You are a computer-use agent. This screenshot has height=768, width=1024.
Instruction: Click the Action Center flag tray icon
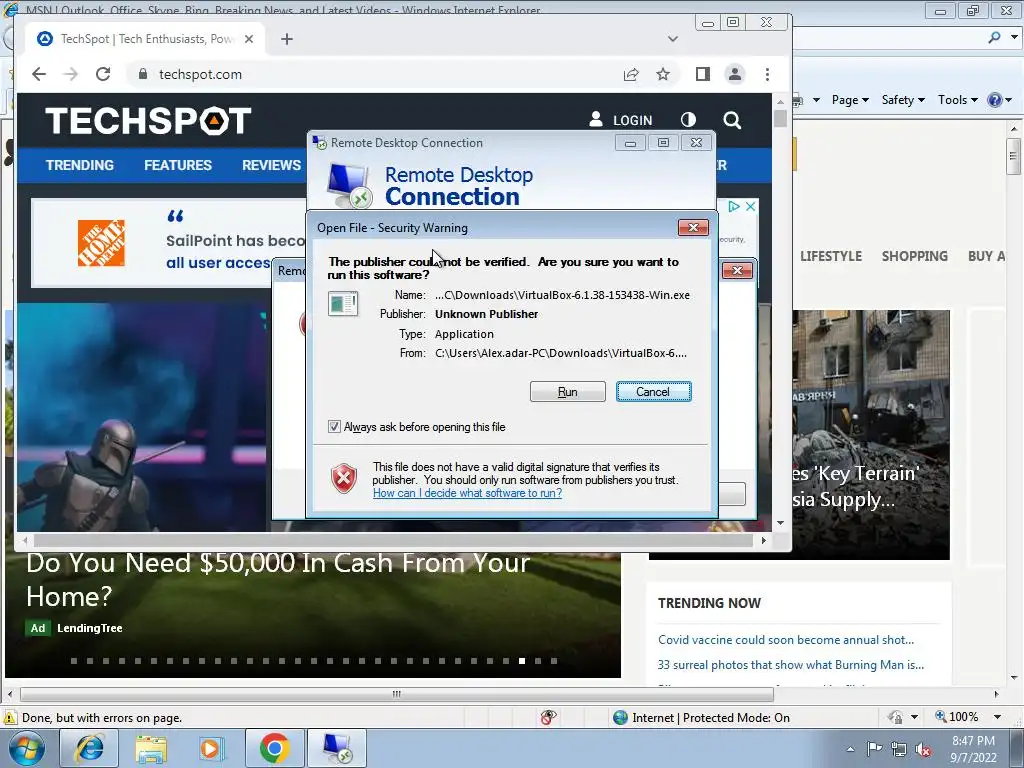point(874,749)
